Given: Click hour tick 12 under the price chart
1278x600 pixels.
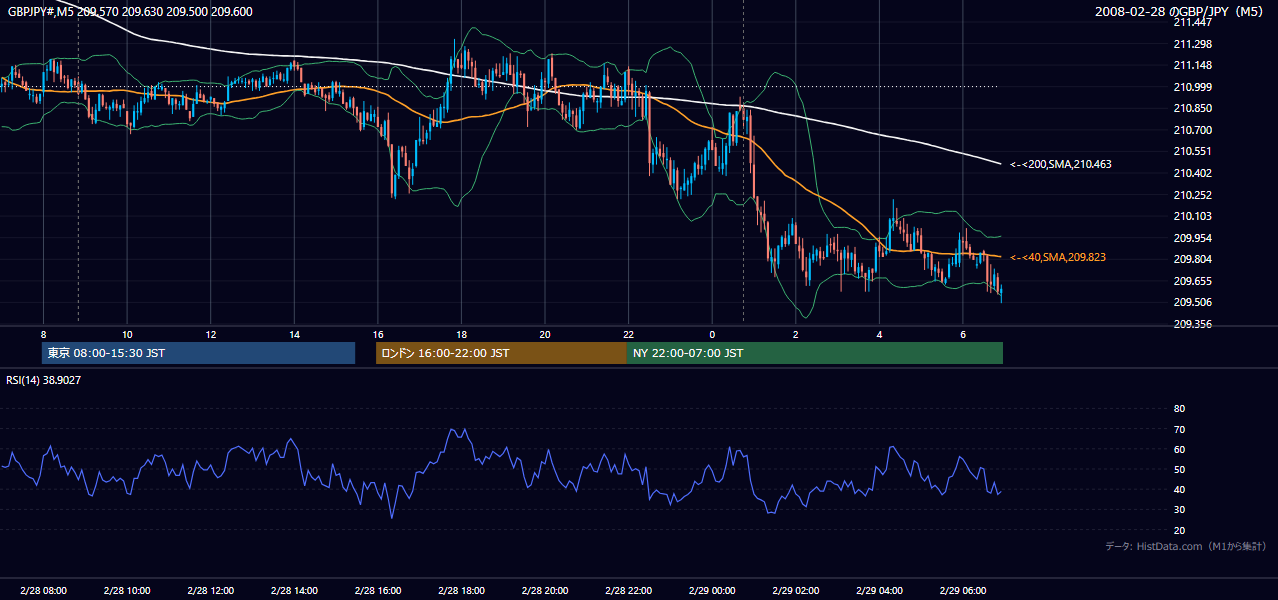Looking at the screenshot, I should coord(210,333).
